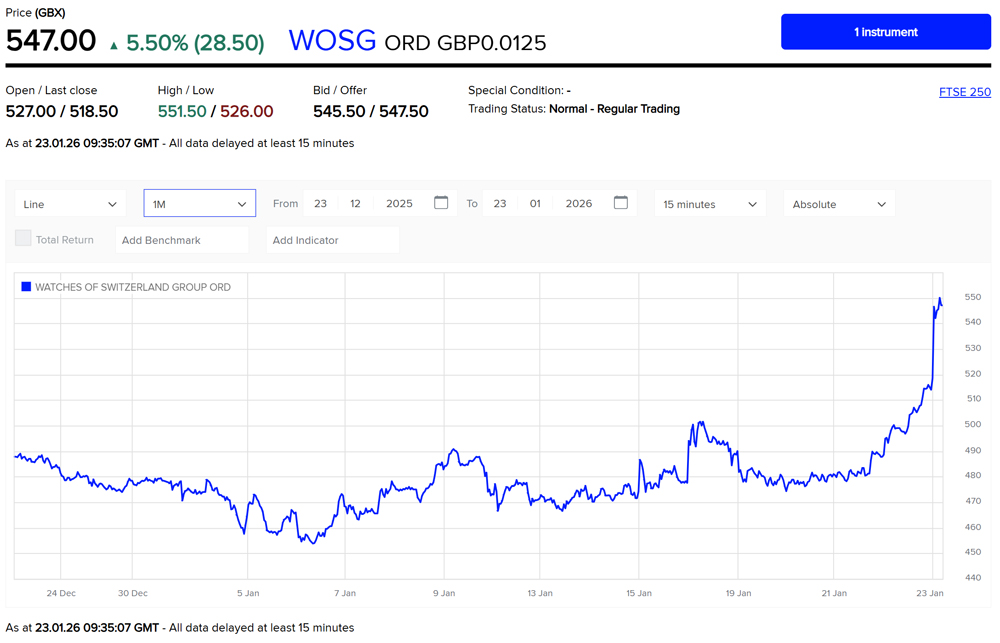Screen dimensions: 1000x643
Task: Click the To year field showing 2026
Action: [578, 203]
